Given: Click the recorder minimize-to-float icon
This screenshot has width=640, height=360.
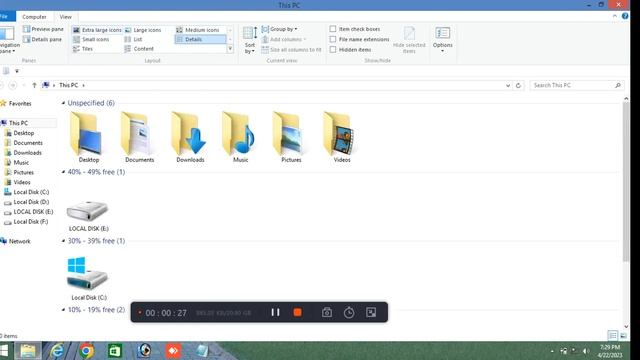Looking at the screenshot, I should tap(371, 312).
